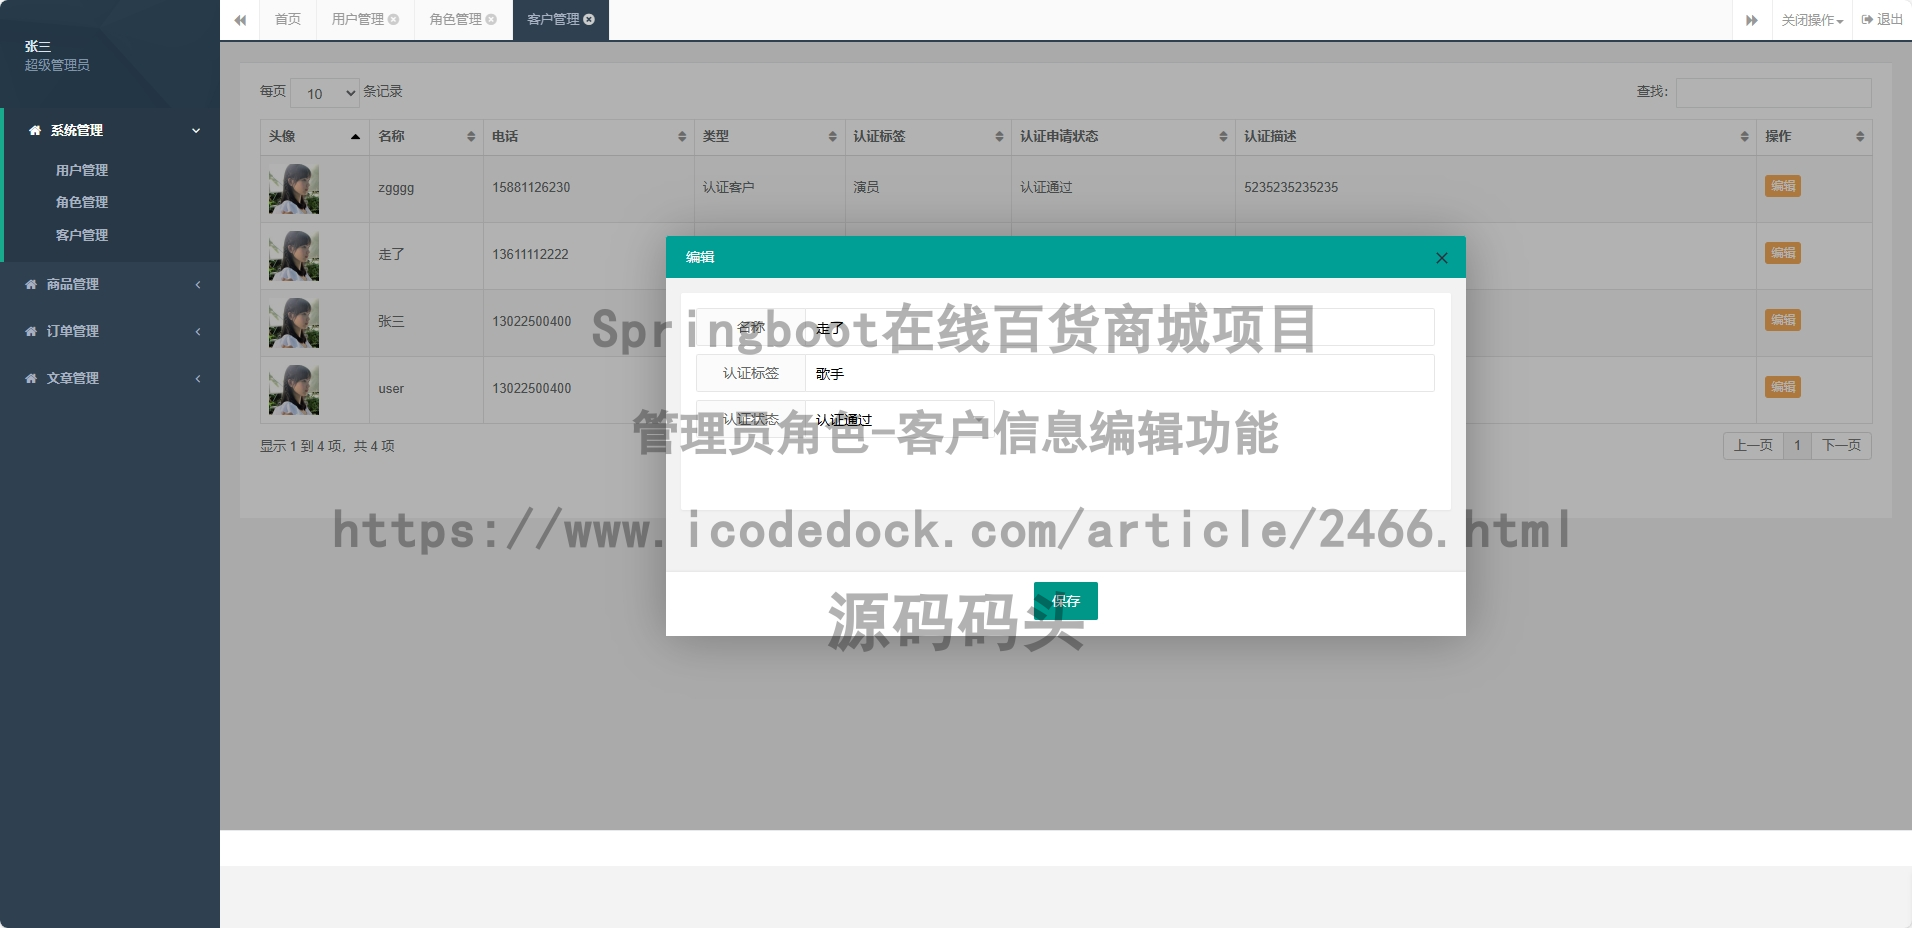Click the avatar thumbnail in zgggg row

(x=294, y=189)
